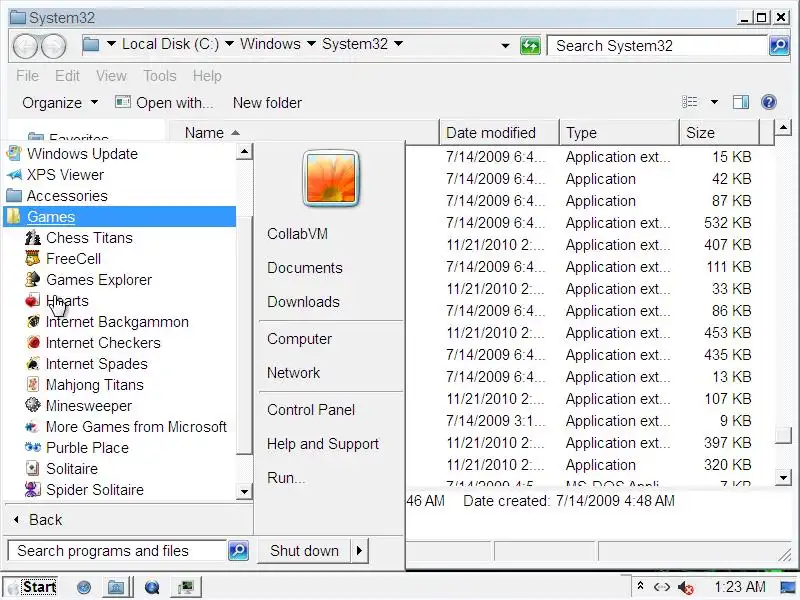This screenshot has width=800, height=600.
Task: Open Downloads from Start menu
Action: (303, 302)
